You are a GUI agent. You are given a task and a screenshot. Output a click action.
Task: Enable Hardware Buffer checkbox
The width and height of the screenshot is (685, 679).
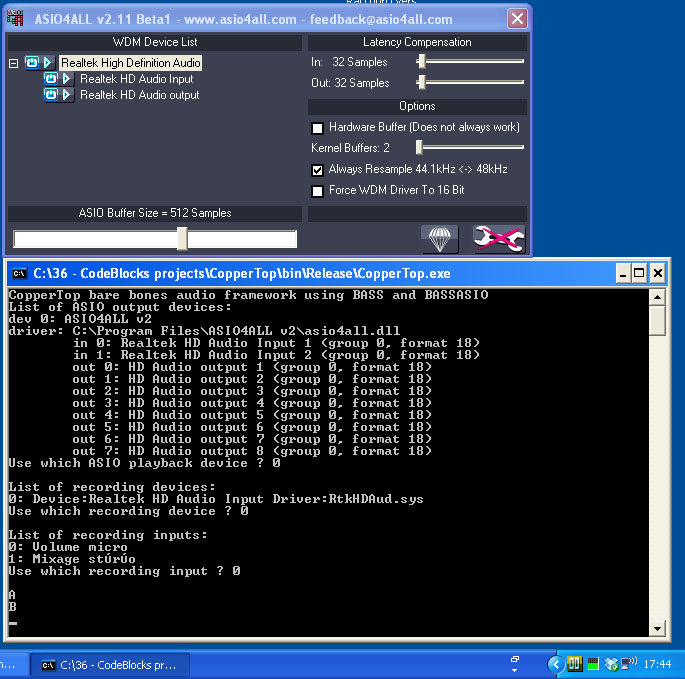coord(318,128)
